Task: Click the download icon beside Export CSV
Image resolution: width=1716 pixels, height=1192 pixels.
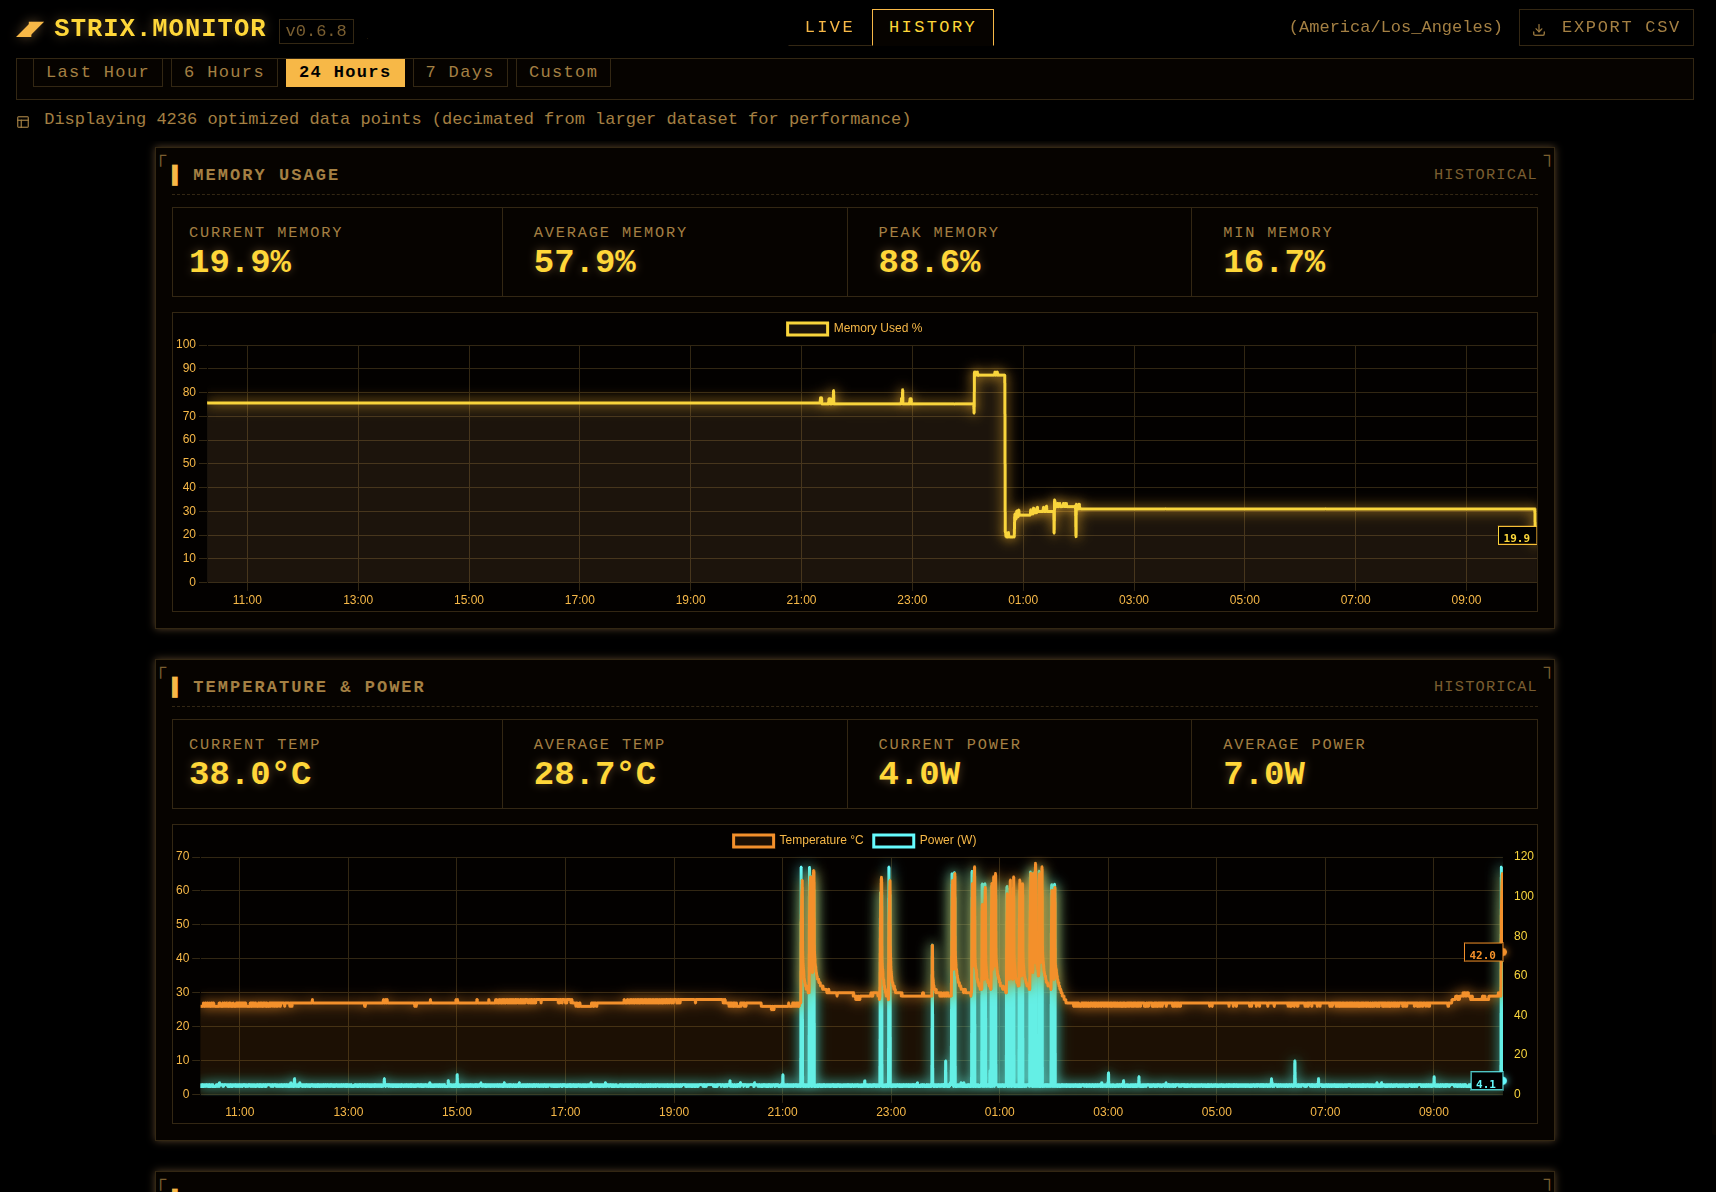Action: point(1539,29)
